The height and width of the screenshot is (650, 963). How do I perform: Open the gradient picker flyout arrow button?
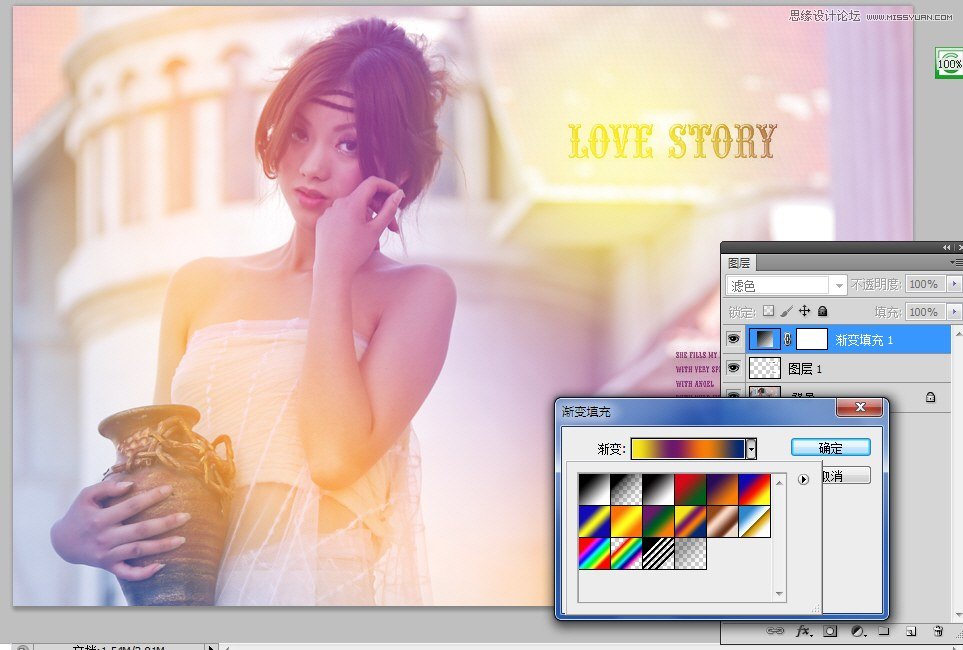[803, 479]
